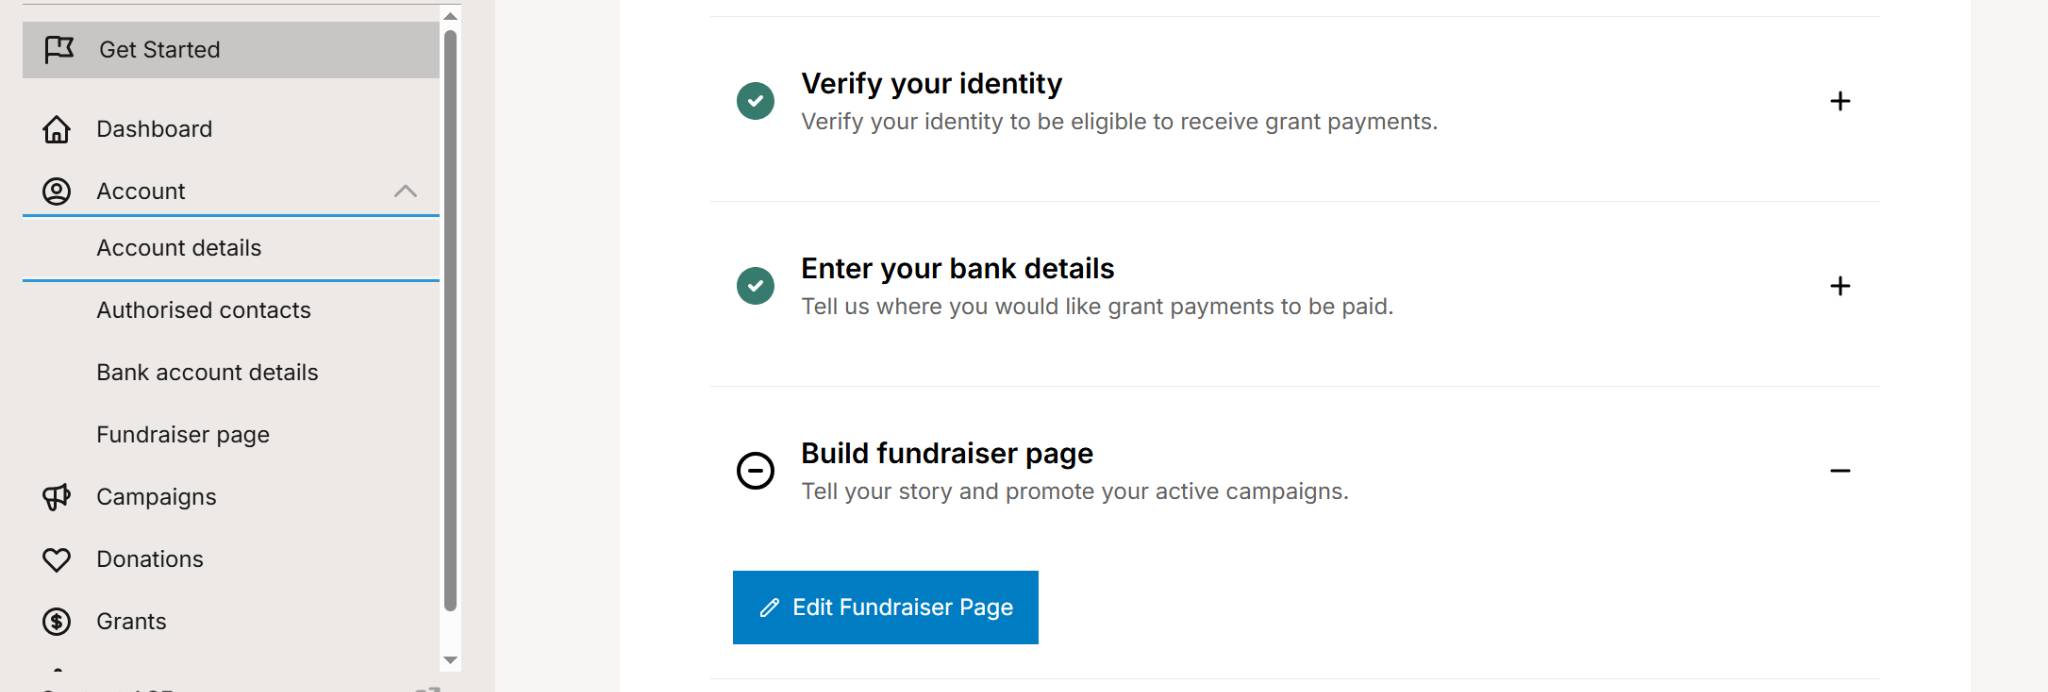Click the Get Started flag icon
2048x692 pixels.
coord(59,49)
